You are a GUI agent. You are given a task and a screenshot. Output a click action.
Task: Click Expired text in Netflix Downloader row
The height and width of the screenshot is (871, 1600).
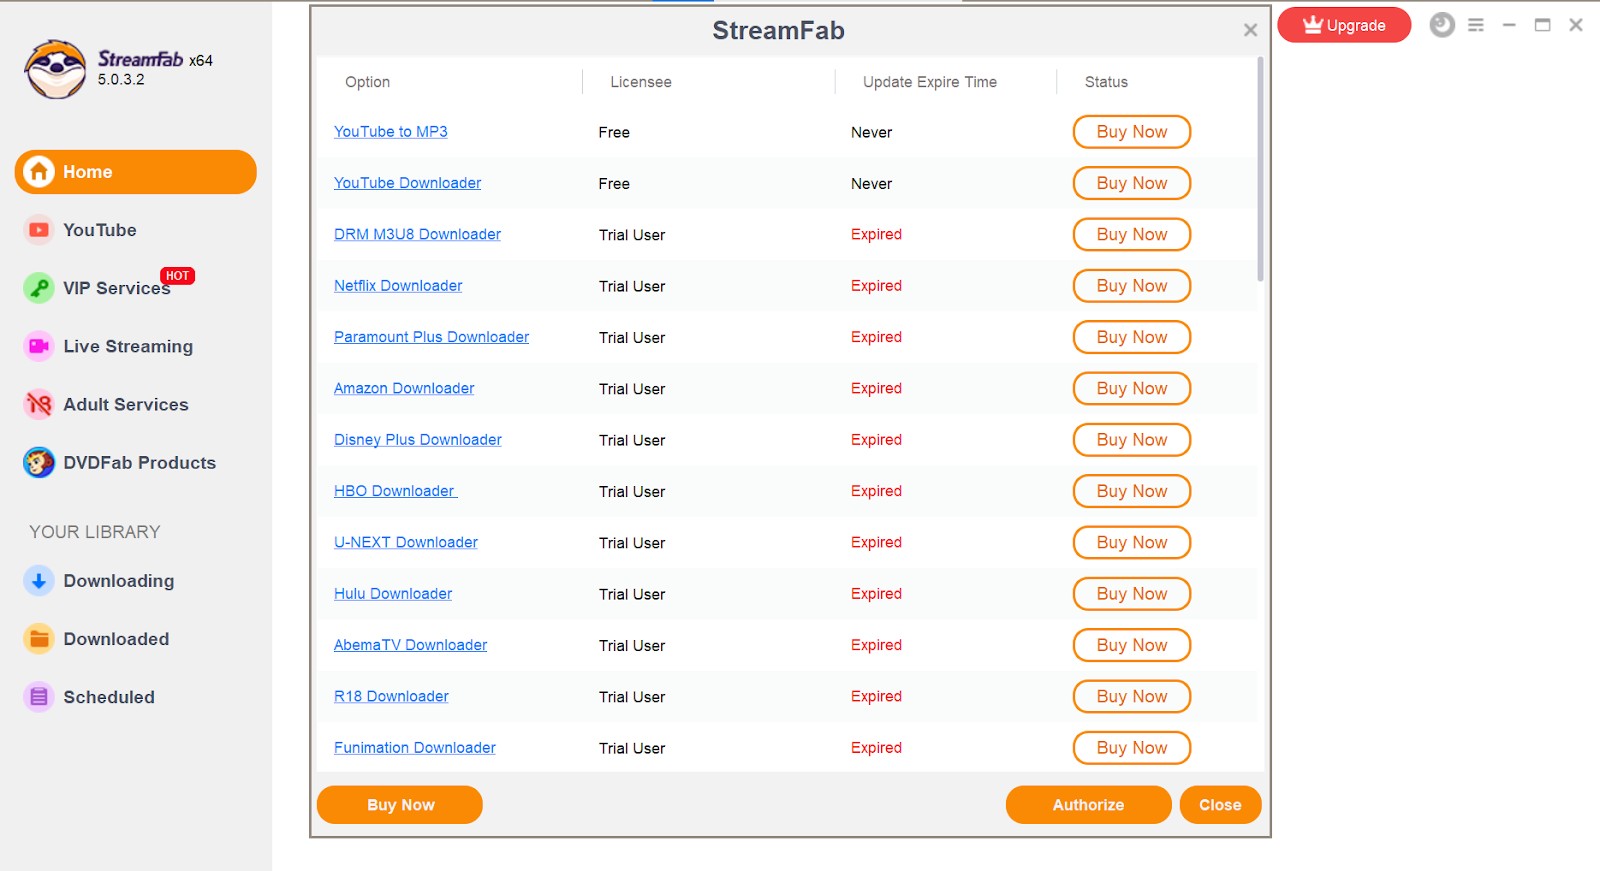tap(876, 286)
